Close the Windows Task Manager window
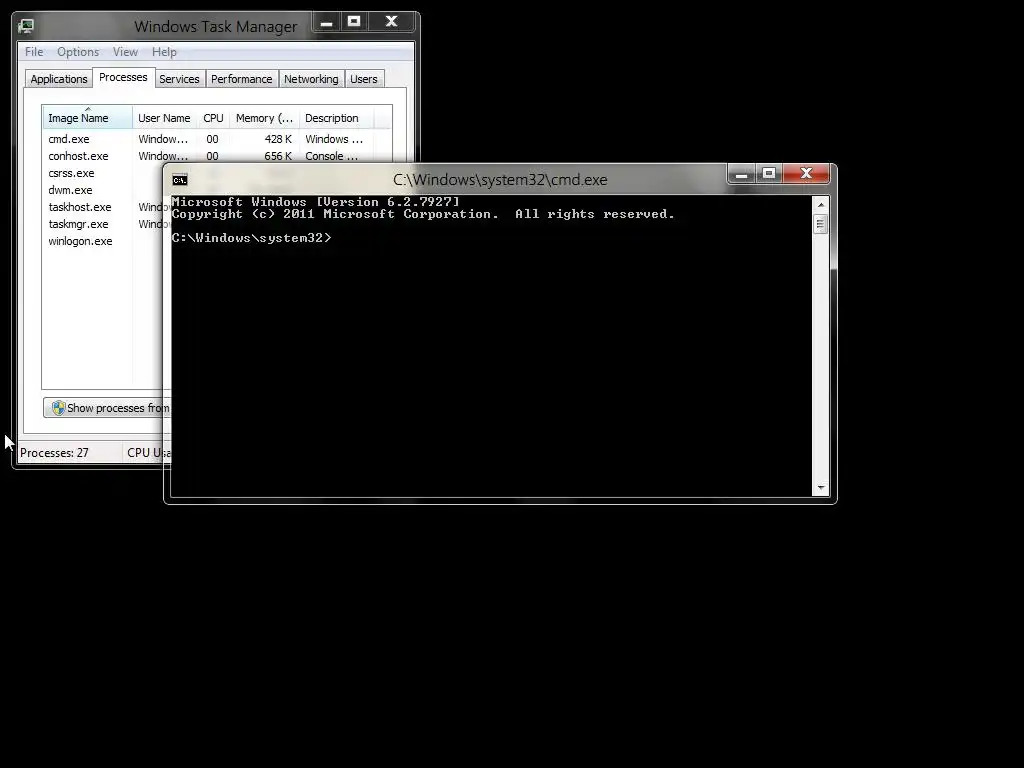This screenshot has width=1024, height=768. click(391, 22)
